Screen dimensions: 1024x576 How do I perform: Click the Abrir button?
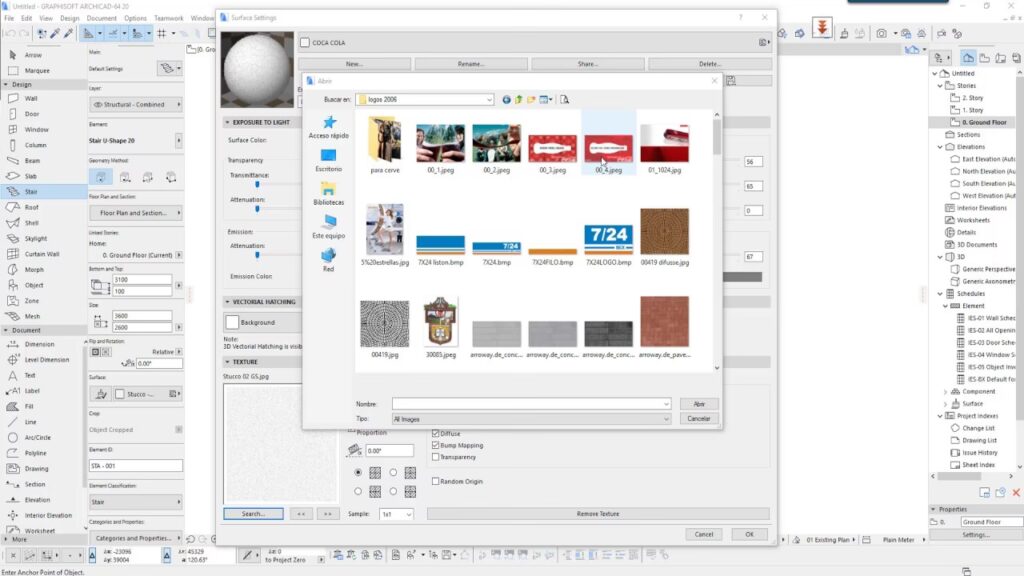pyautogui.click(x=699, y=403)
